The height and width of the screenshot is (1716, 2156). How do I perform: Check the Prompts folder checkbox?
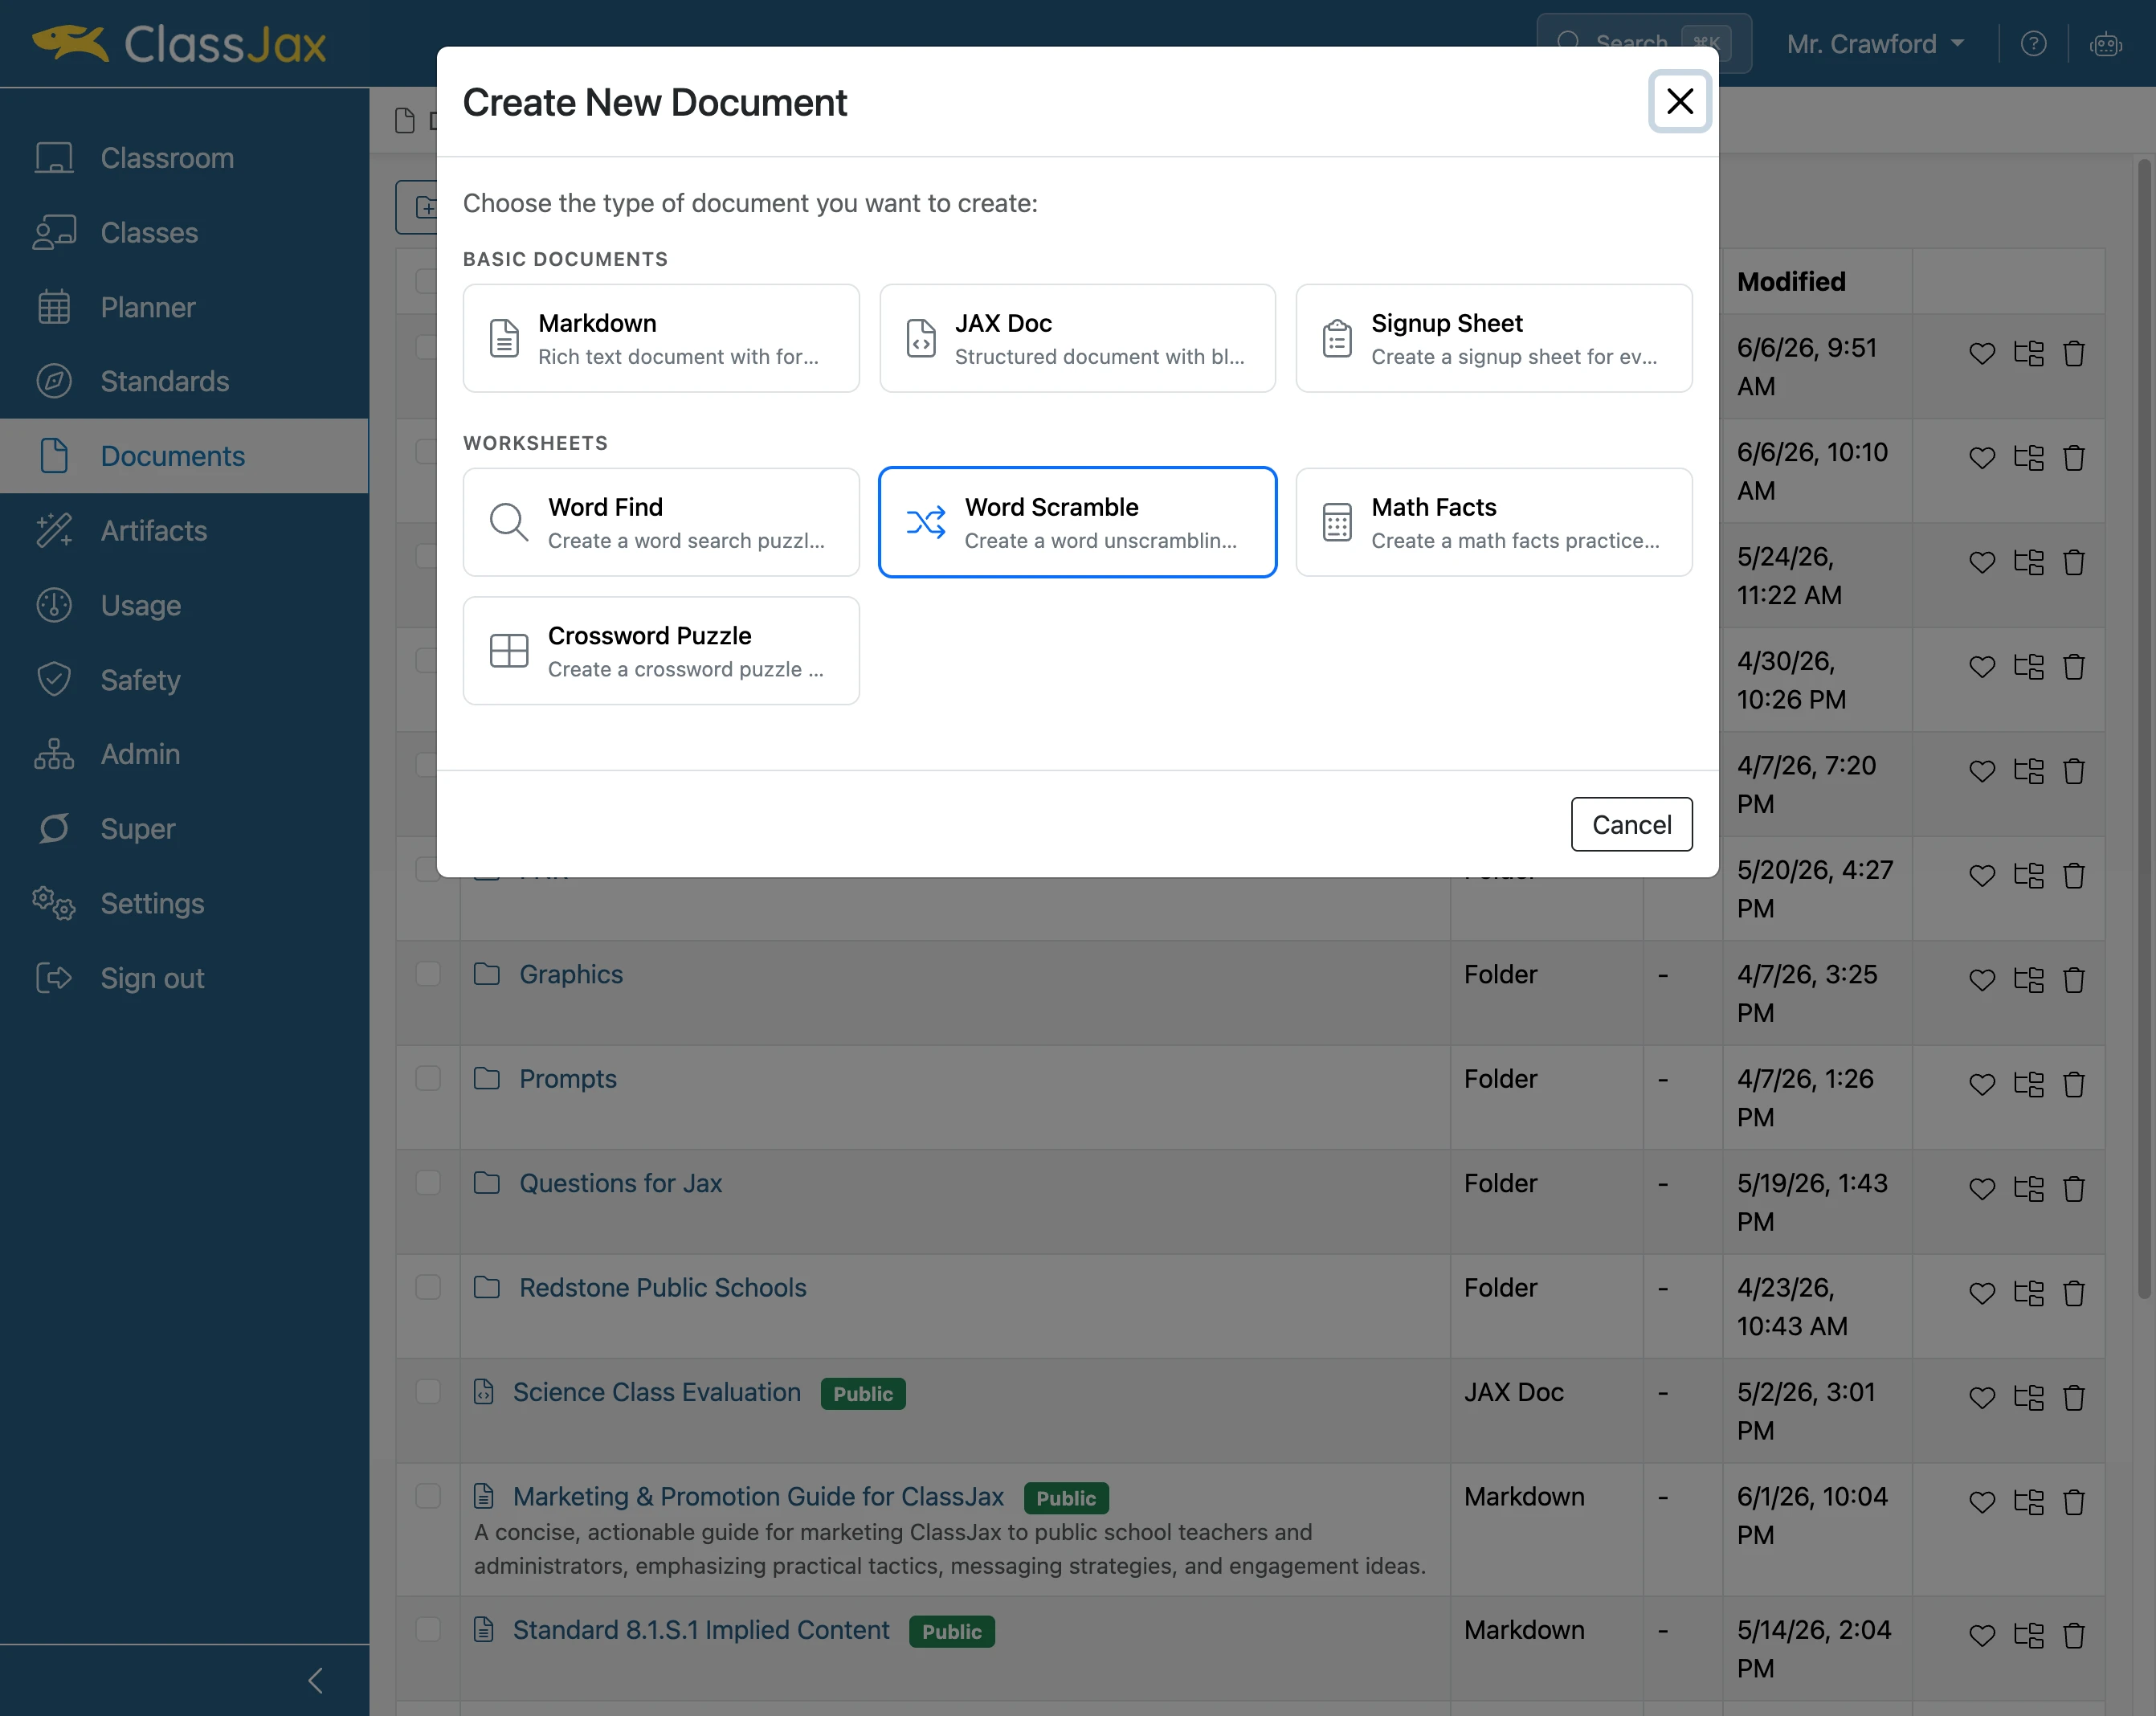point(428,1078)
